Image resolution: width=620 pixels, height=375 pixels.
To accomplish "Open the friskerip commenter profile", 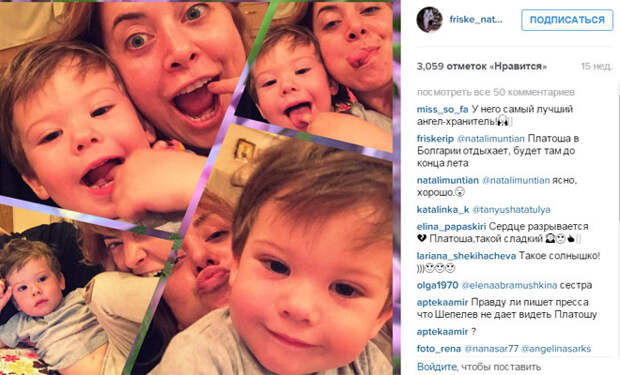I will point(435,139).
